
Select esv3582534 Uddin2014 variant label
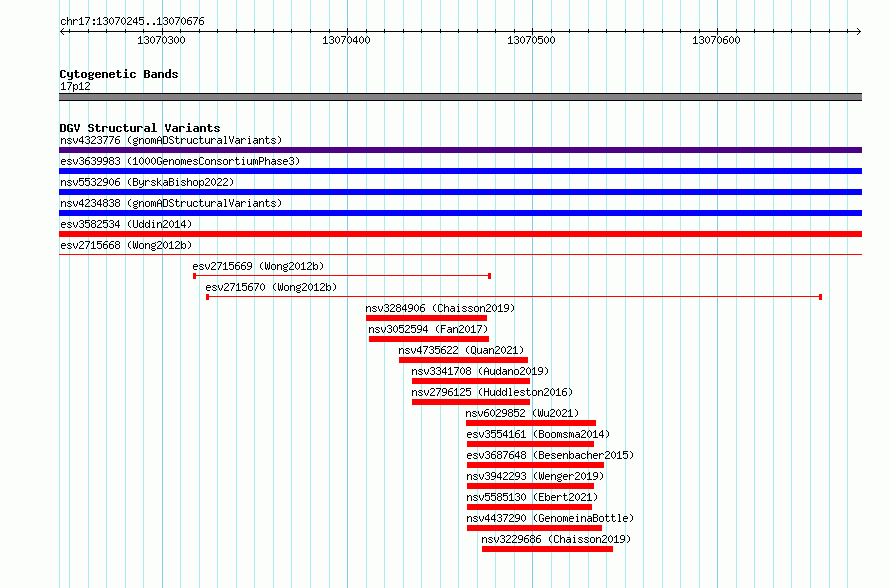[x=126, y=224]
